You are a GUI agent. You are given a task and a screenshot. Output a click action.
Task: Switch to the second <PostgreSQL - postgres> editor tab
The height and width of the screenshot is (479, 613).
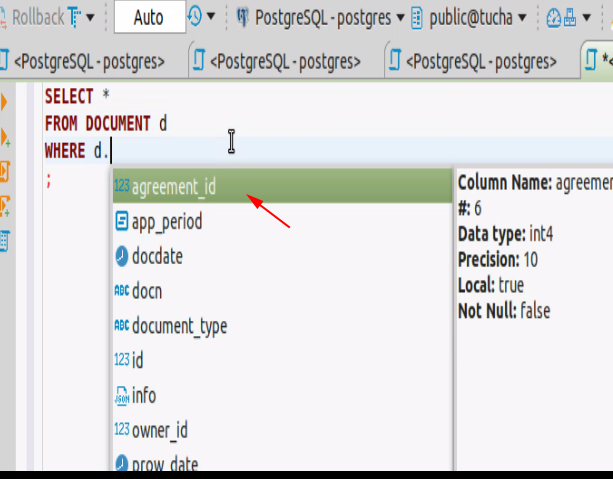tap(286, 61)
